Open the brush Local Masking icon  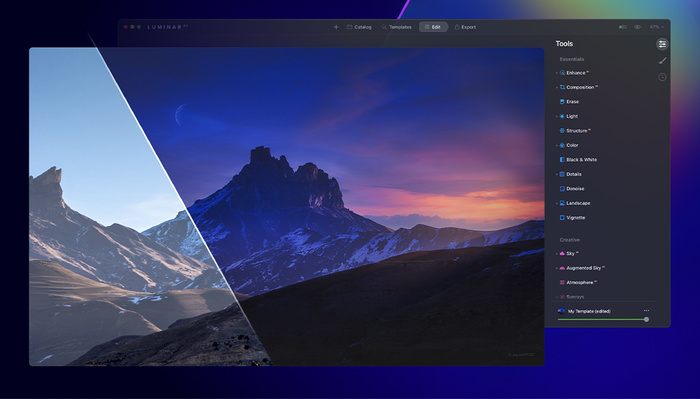click(662, 60)
